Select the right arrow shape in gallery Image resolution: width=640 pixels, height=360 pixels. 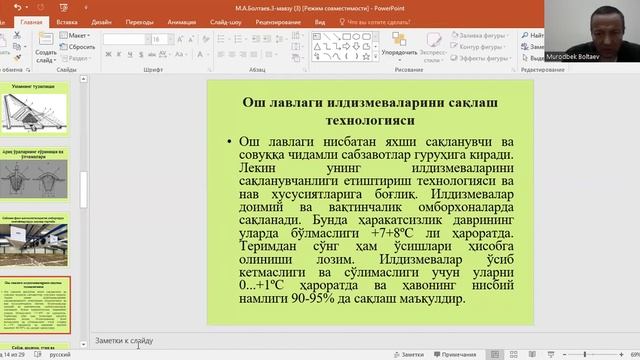pos(347,47)
